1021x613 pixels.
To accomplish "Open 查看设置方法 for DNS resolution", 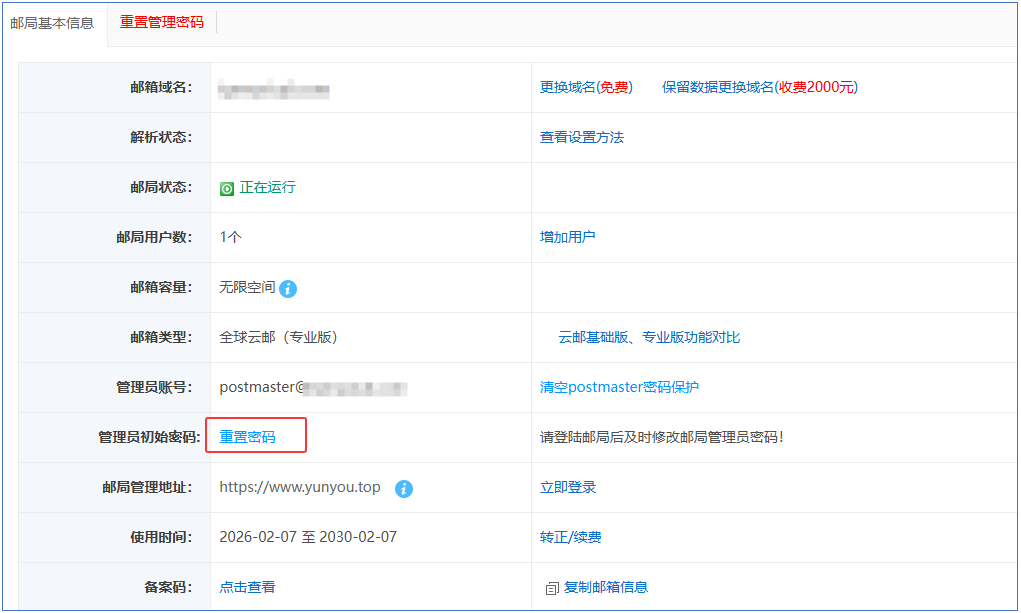I will pos(582,137).
